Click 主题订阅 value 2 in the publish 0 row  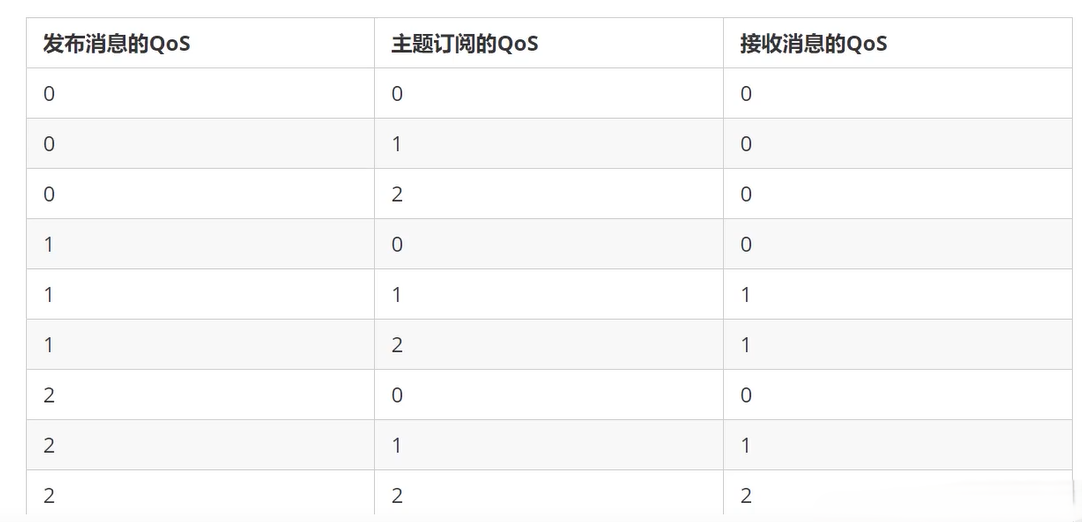pyautogui.click(x=549, y=194)
